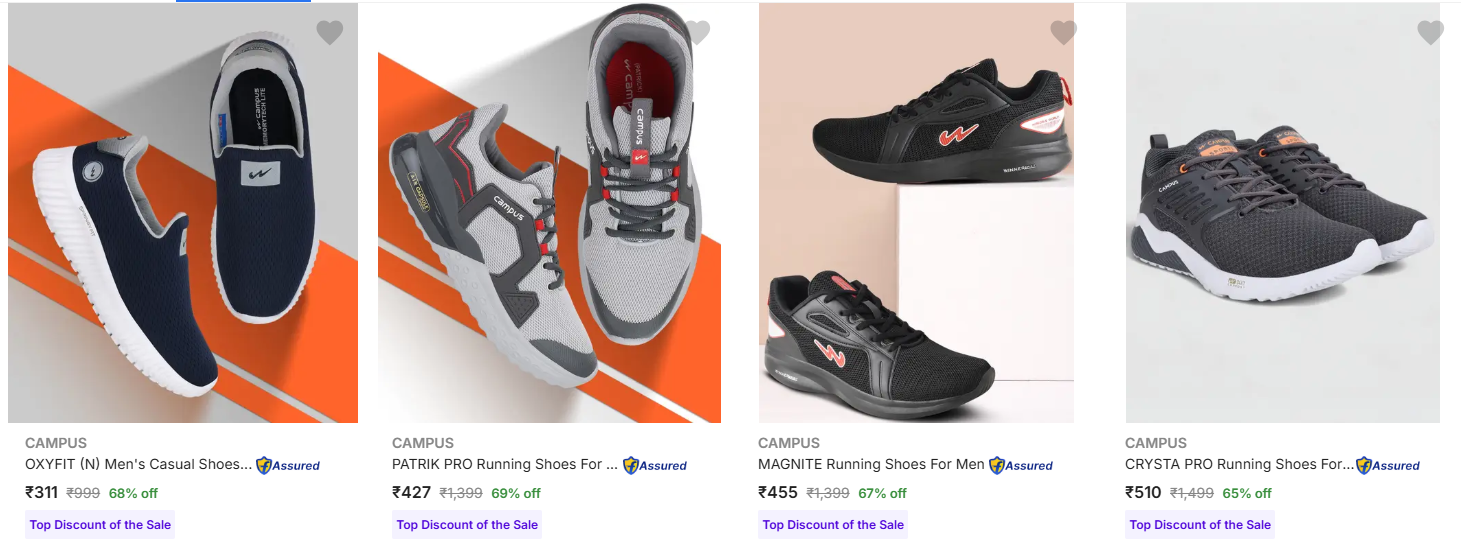Image resolution: width=1461 pixels, height=546 pixels.
Task: Toggle wishlist heart for CRYSTA PRO shoes
Action: (1430, 33)
